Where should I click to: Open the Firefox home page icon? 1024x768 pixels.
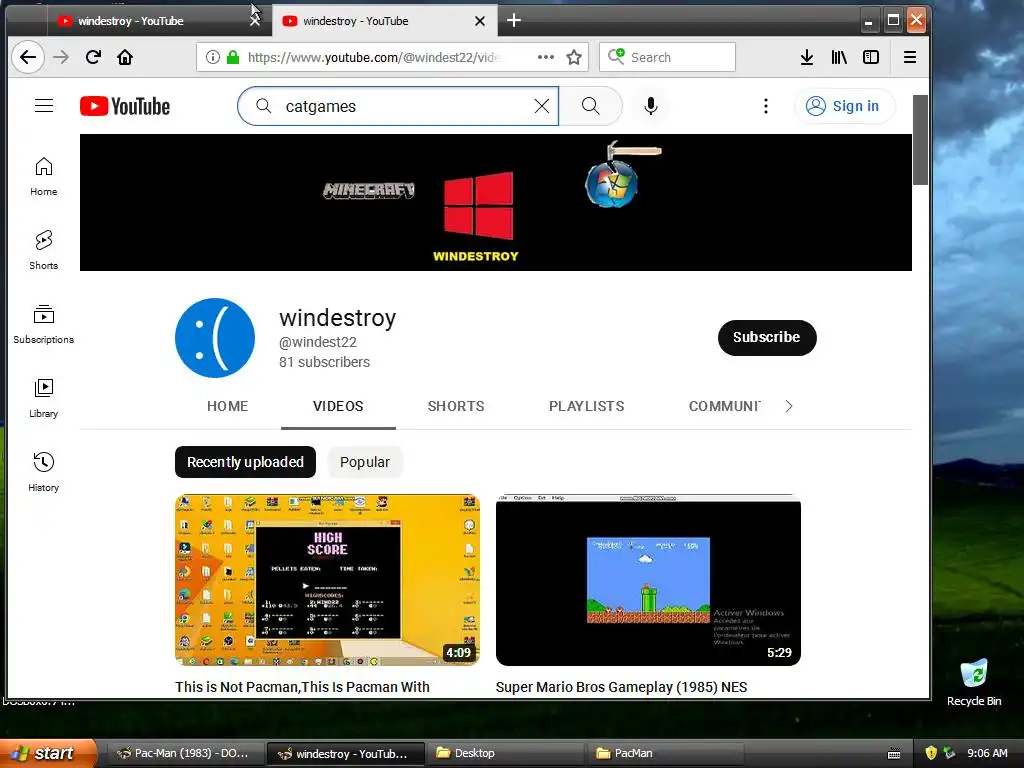pyautogui.click(x=125, y=57)
